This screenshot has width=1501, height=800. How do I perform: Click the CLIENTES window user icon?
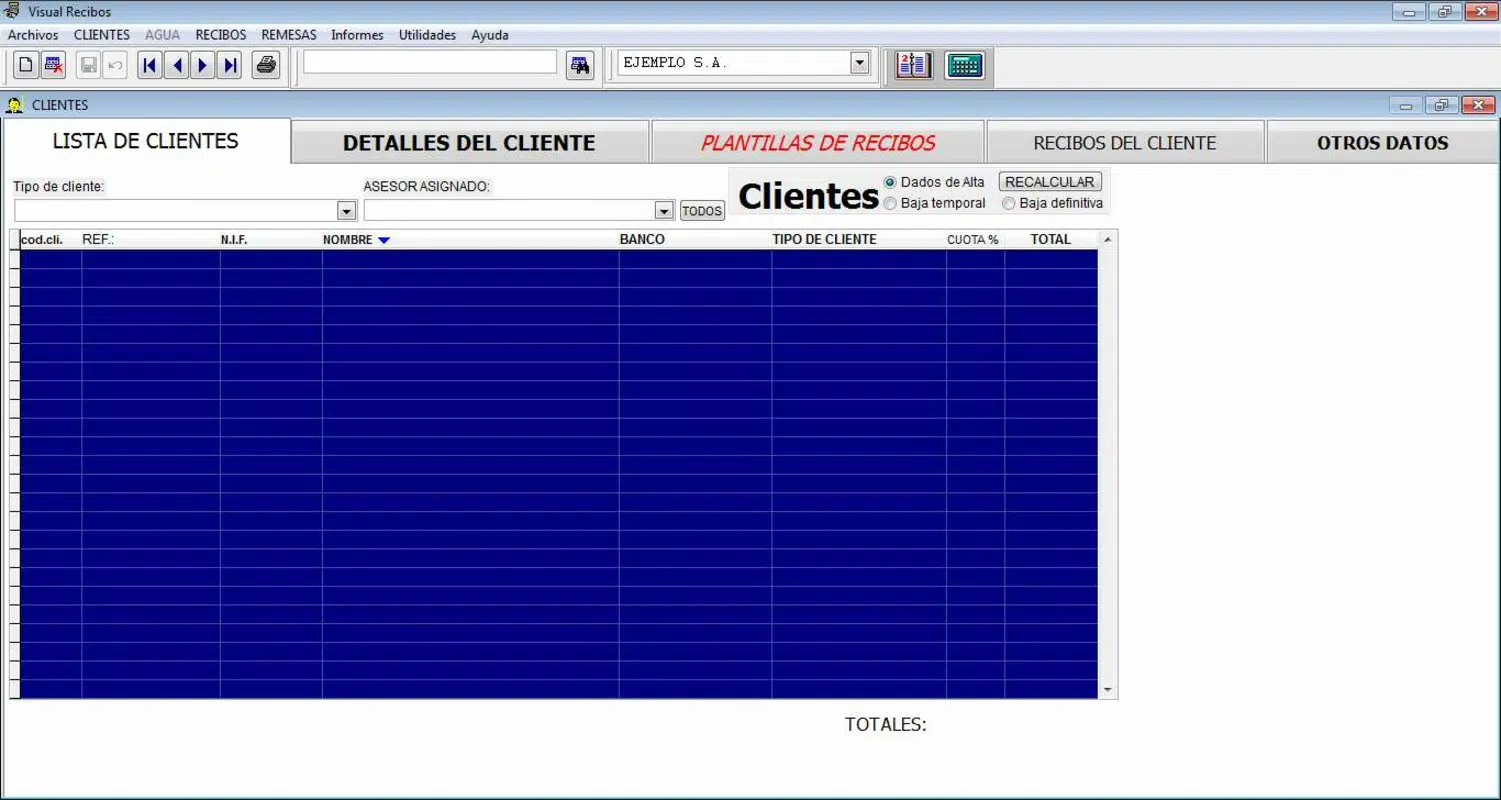[15, 105]
